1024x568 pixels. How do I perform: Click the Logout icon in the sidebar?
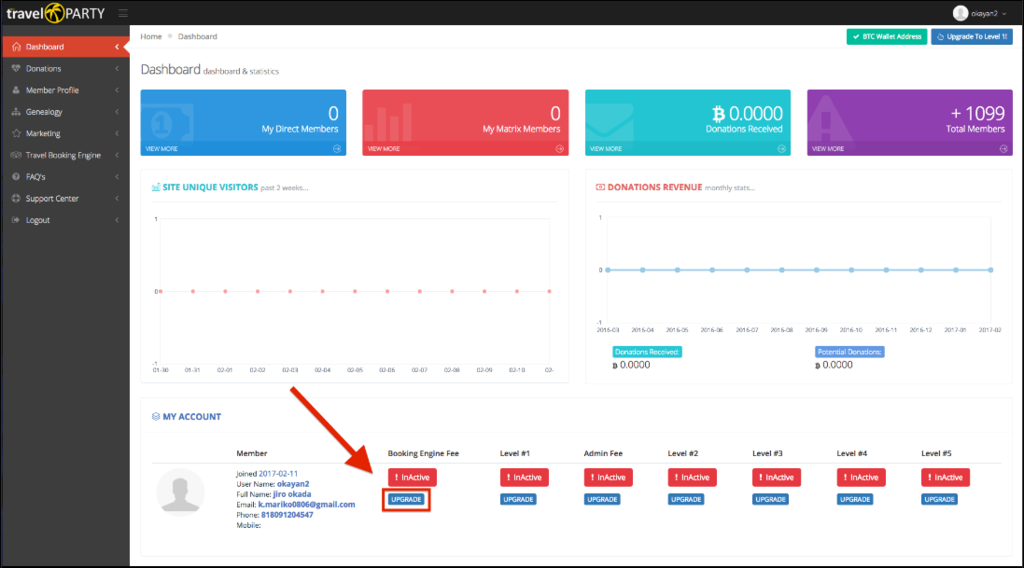click(16, 220)
